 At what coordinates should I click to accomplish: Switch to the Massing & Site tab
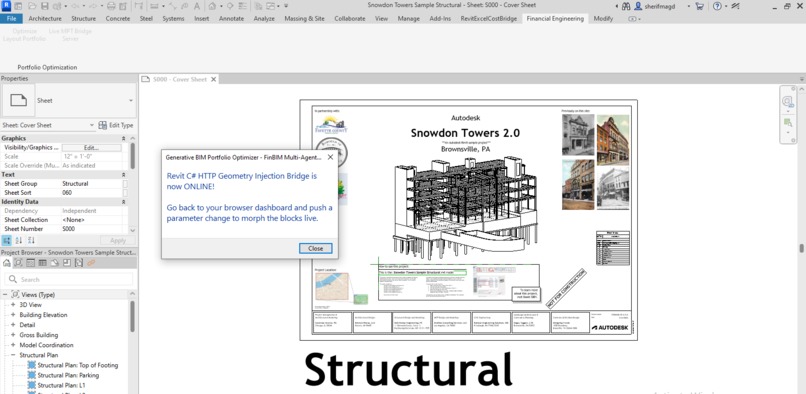click(304, 19)
